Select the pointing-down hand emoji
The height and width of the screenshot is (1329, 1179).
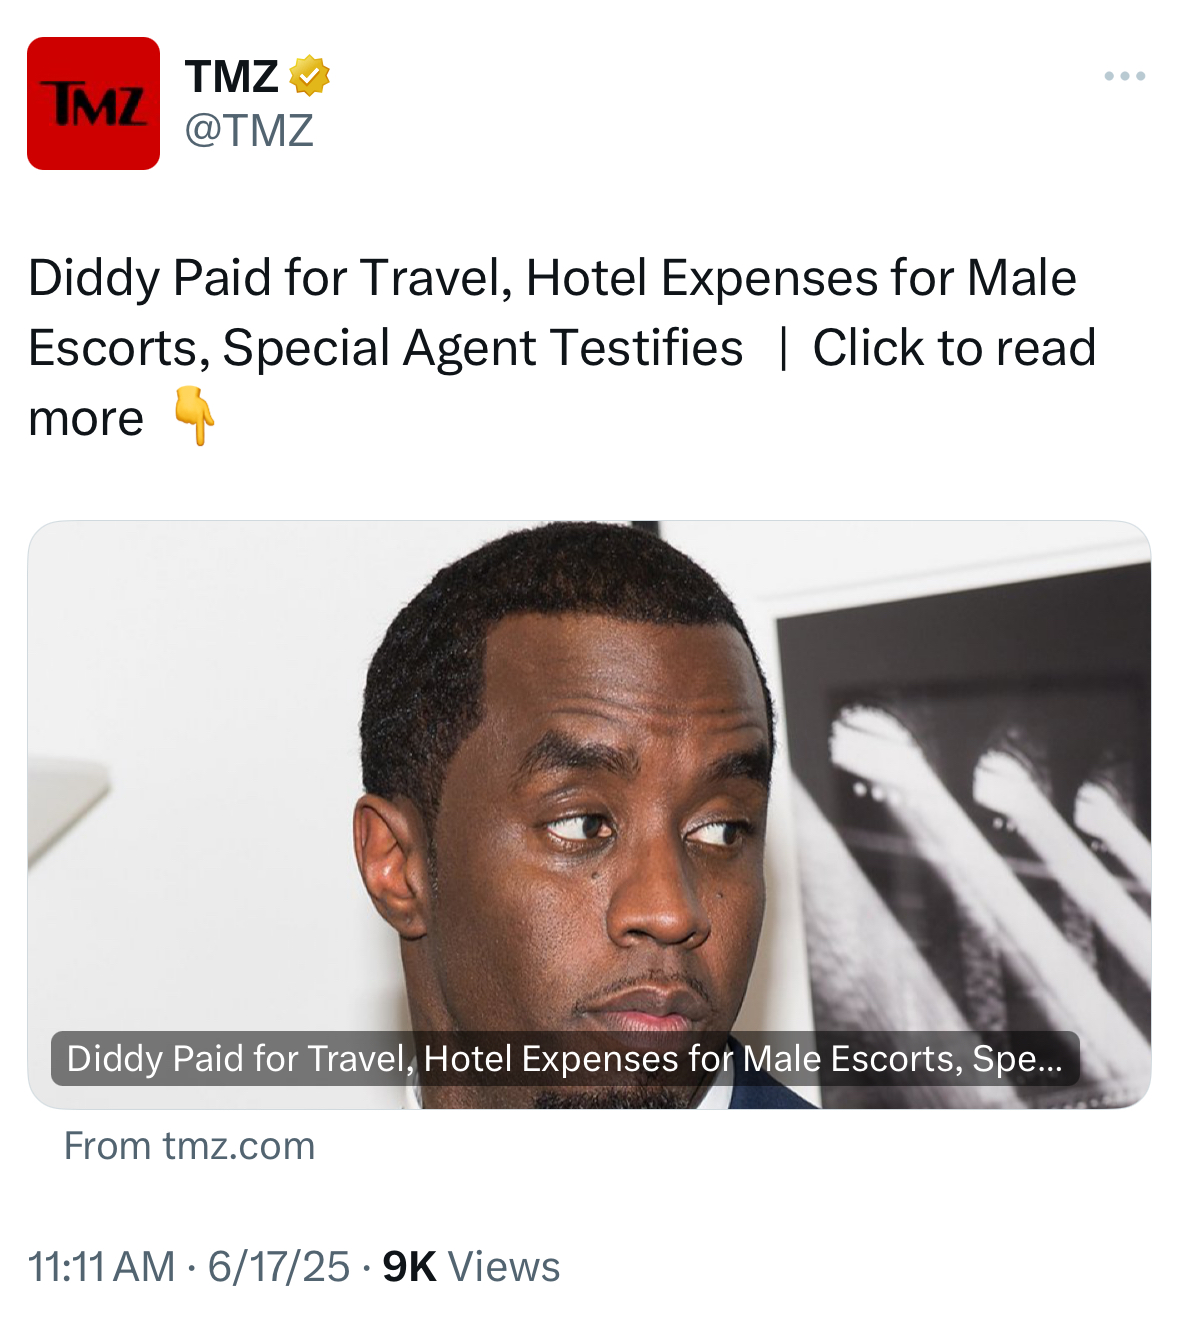(194, 416)
